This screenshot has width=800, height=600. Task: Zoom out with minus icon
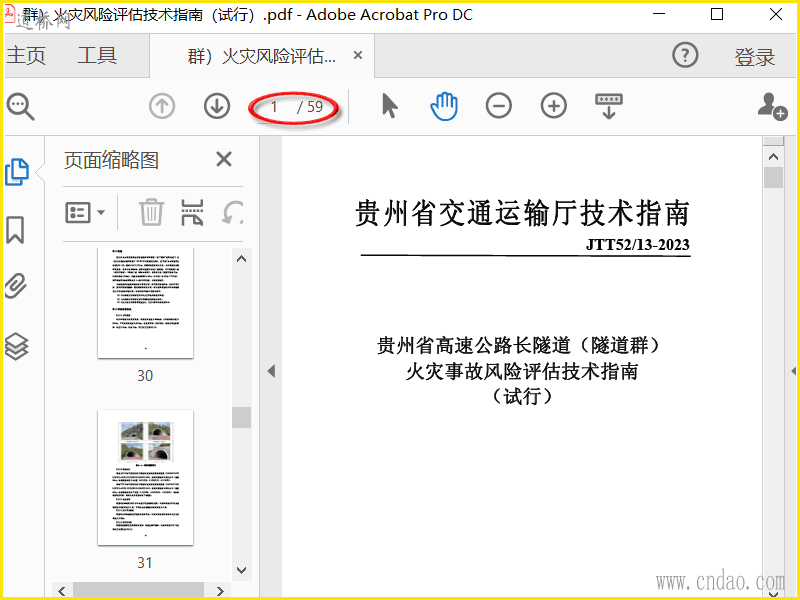(x=498, y=106)
